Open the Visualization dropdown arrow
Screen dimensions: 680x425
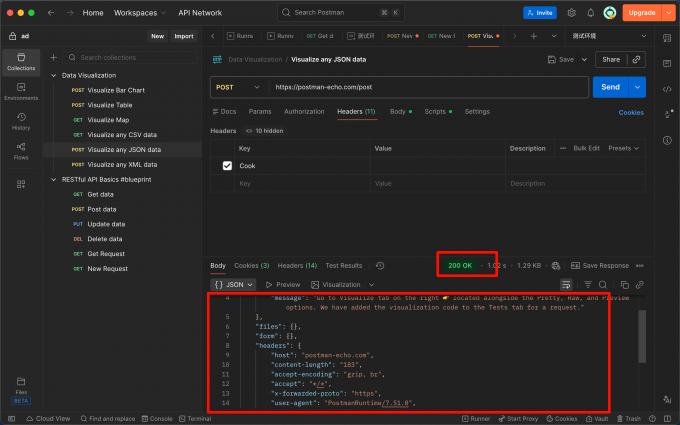point(372,284)
